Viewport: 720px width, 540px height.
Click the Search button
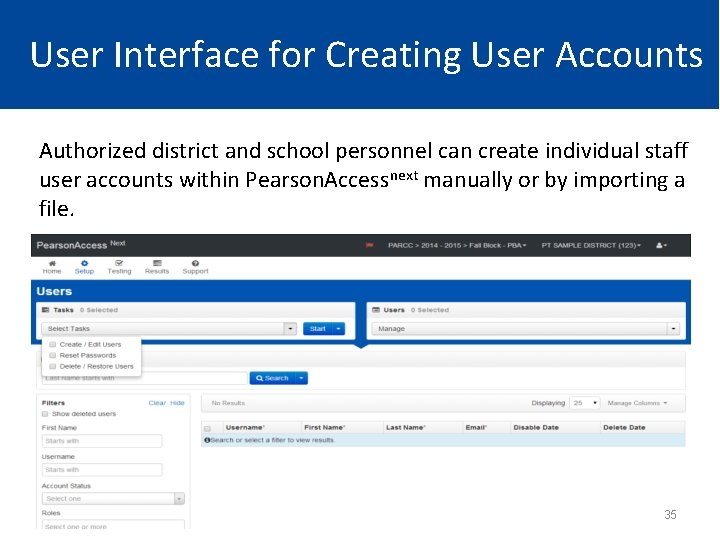point(272,378)
